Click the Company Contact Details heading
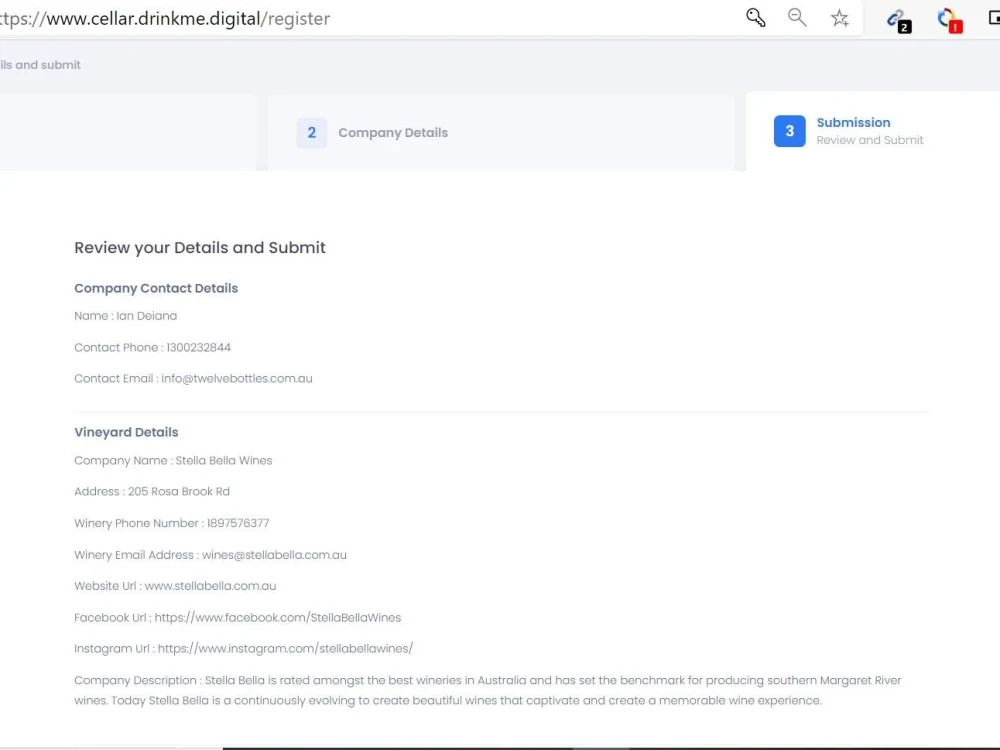The width and height of the screenshot is (1000, 750). [156, 288]
